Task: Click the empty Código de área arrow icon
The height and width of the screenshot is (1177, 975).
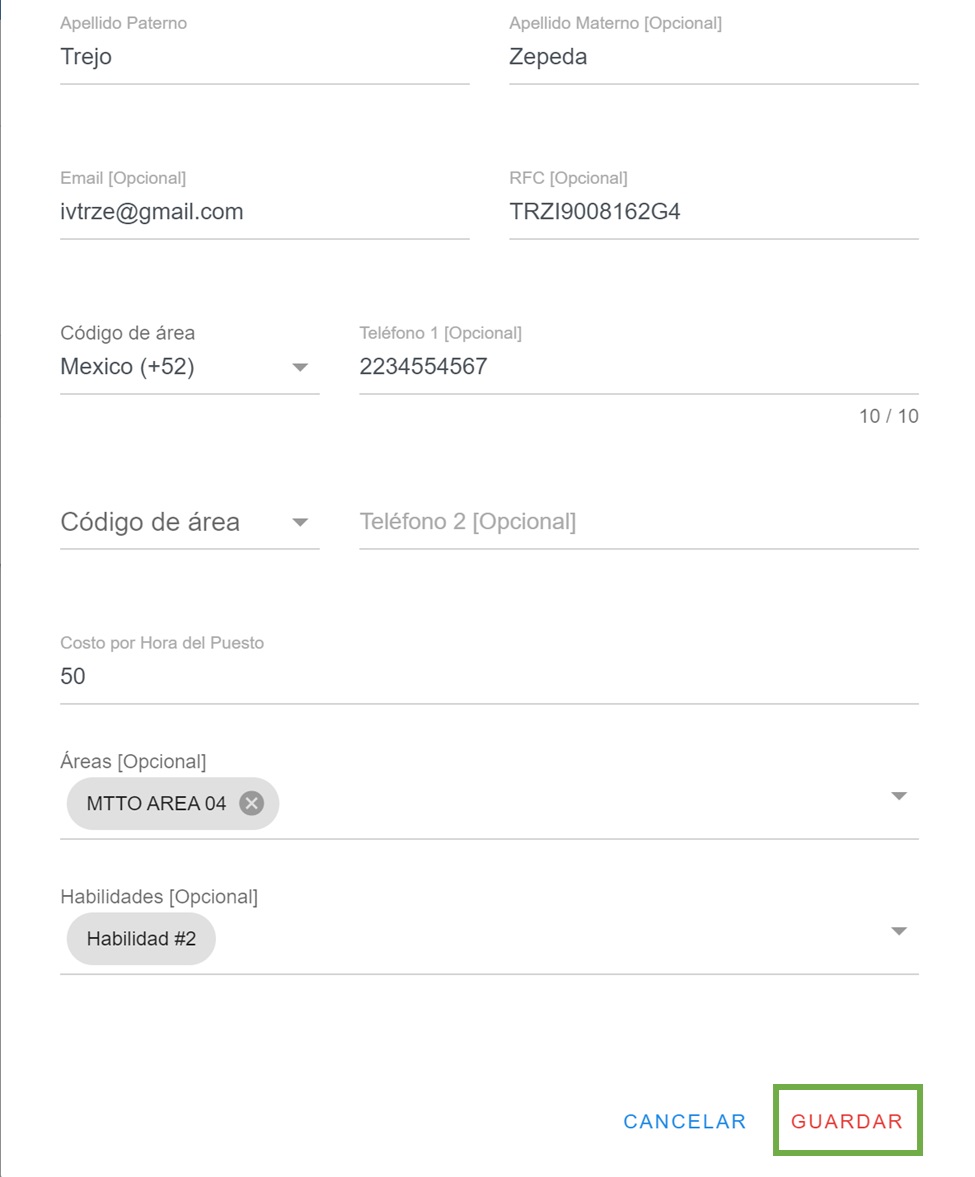Action: tap(300, 522)
